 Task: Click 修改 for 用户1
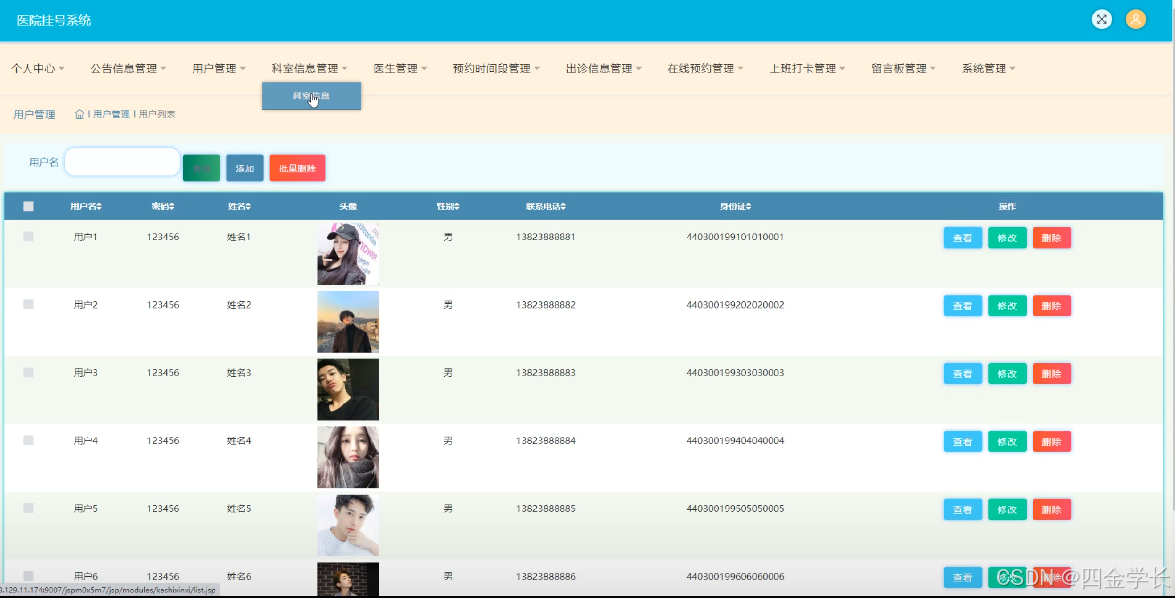[1007, 238]
